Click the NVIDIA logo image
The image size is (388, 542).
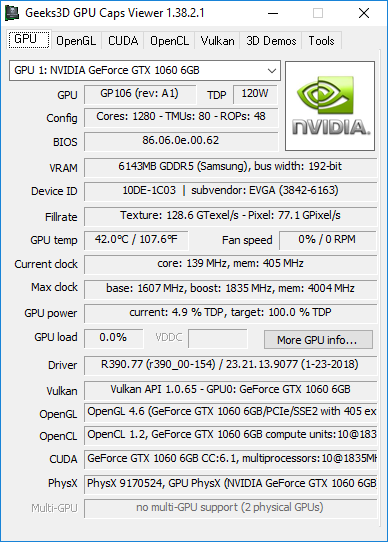tap(330, 106)
